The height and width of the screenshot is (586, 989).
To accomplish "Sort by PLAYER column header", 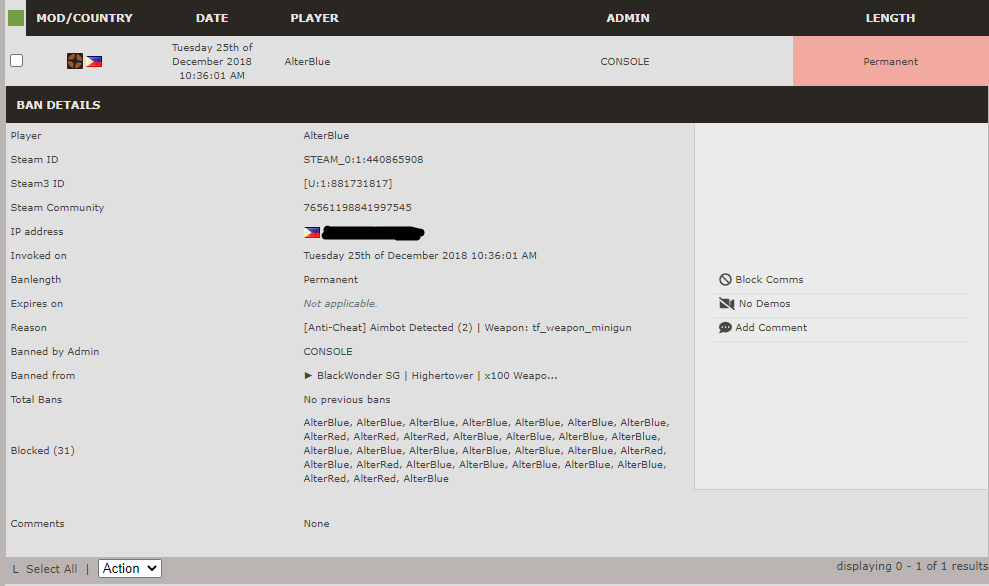I will (x=314, y=18).
